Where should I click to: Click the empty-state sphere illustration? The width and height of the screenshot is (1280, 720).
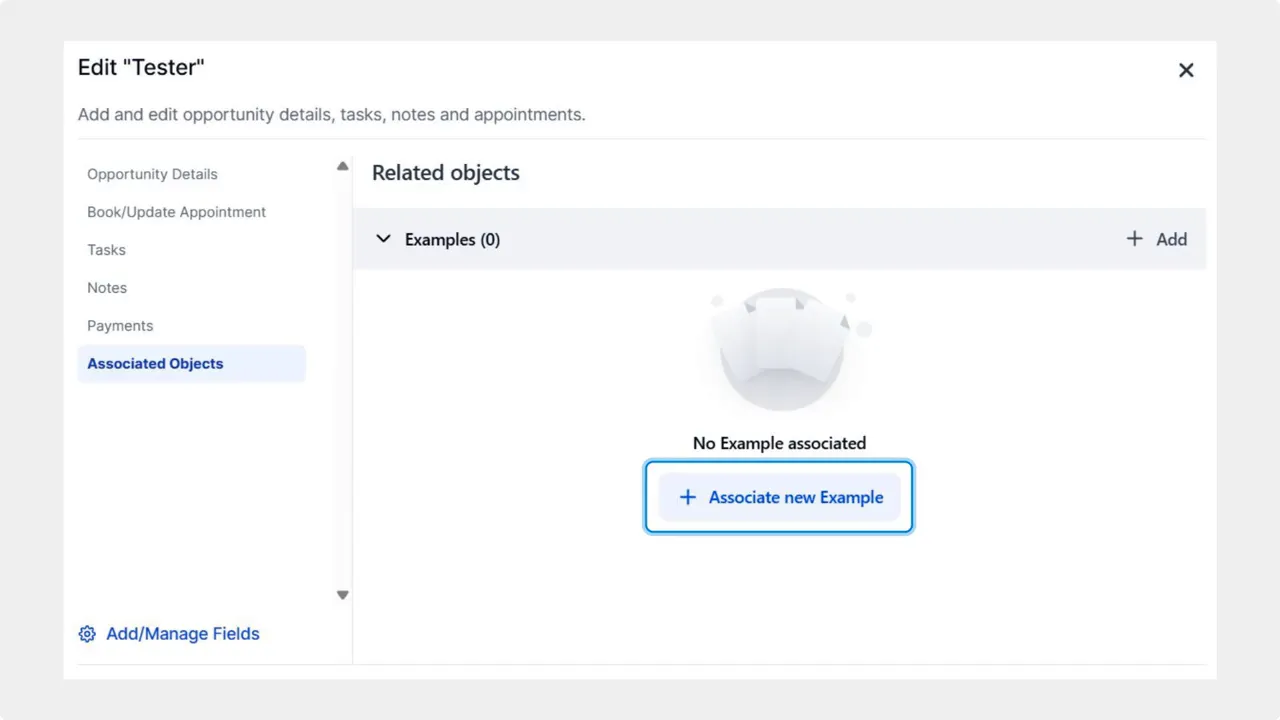780,350
